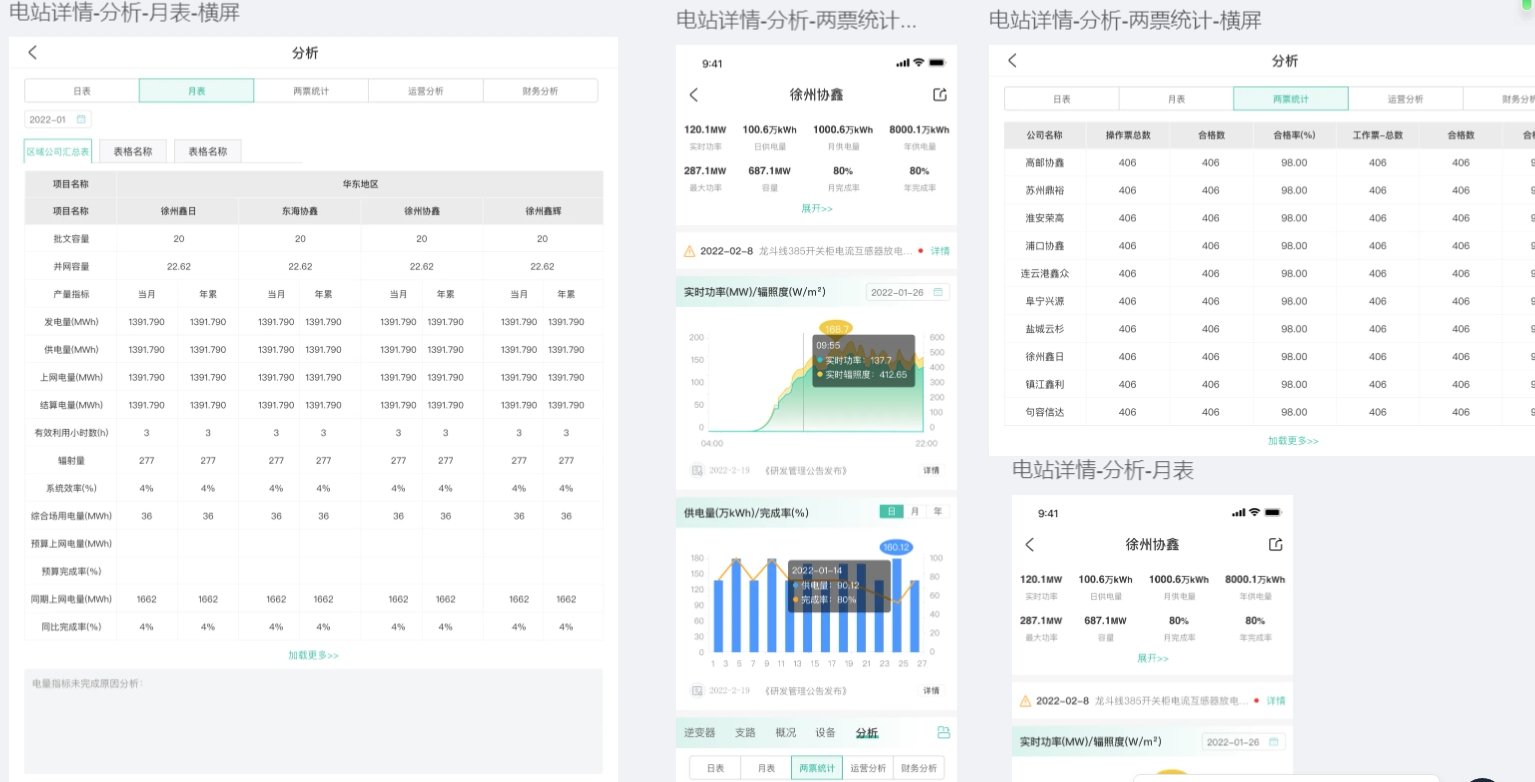
Task: Click 高邮协鑫 company row name
Action: [x=1044, y=162]
